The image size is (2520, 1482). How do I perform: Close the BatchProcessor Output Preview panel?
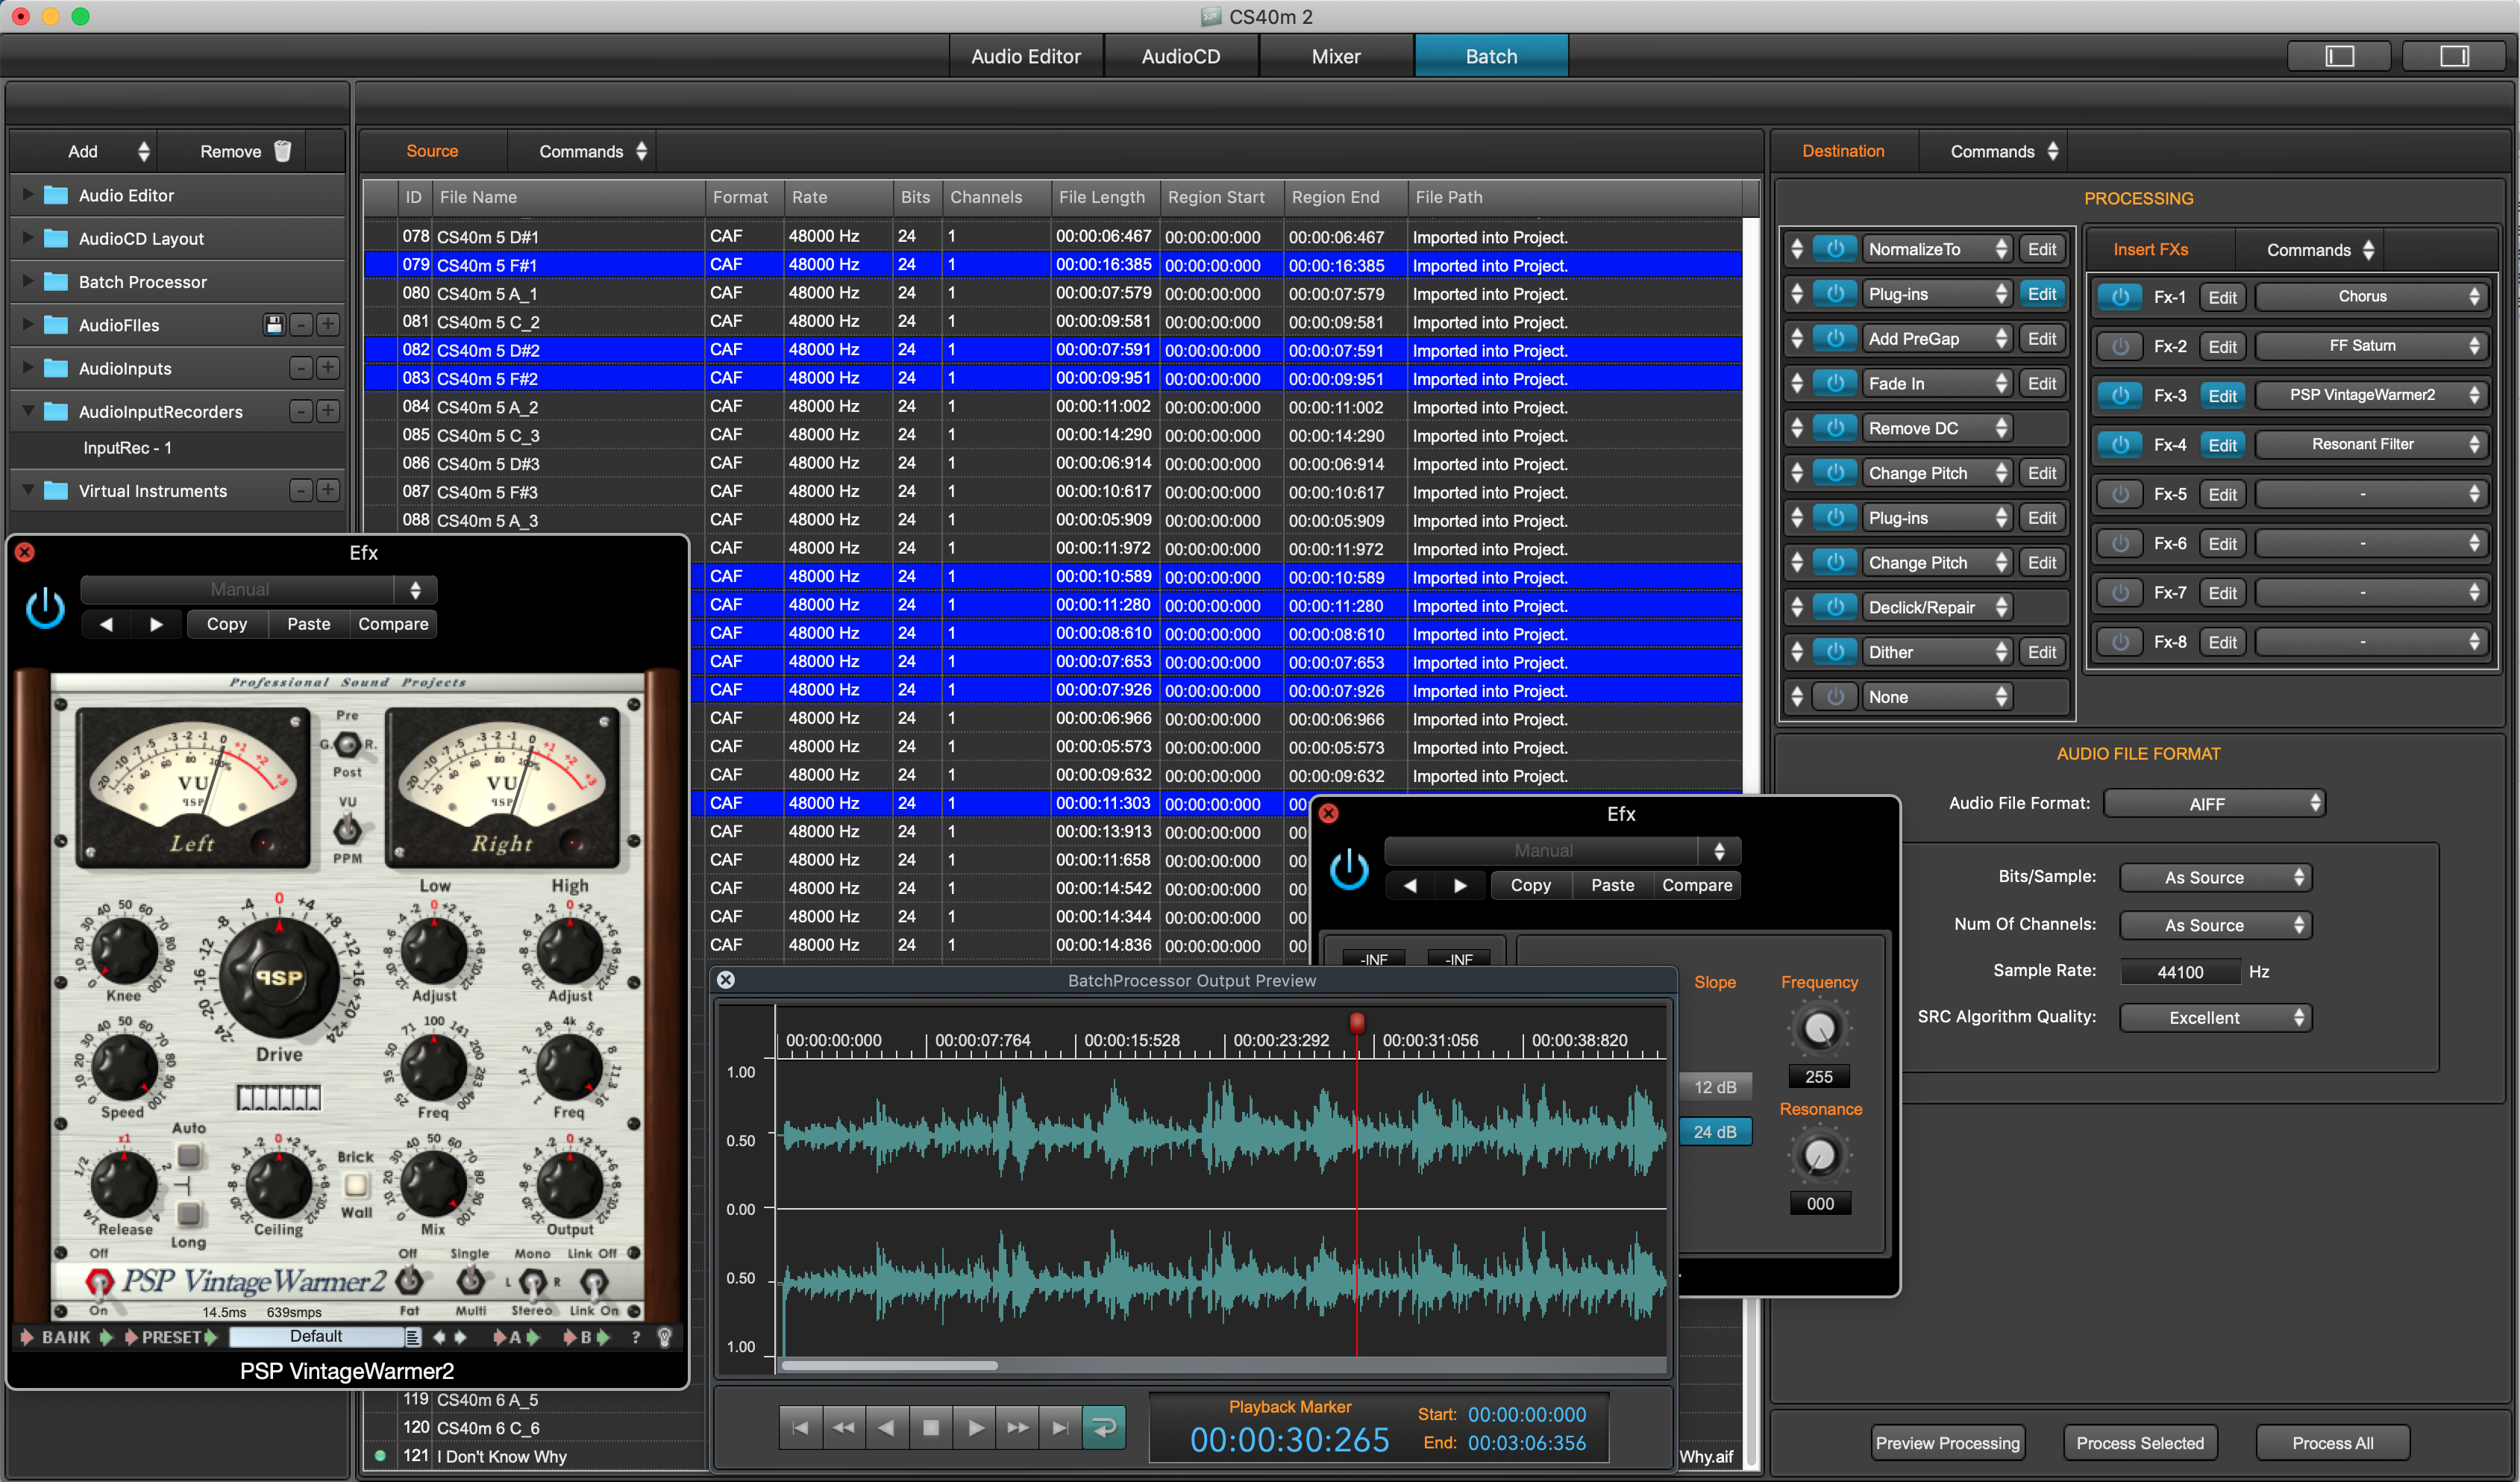(726, 980)
